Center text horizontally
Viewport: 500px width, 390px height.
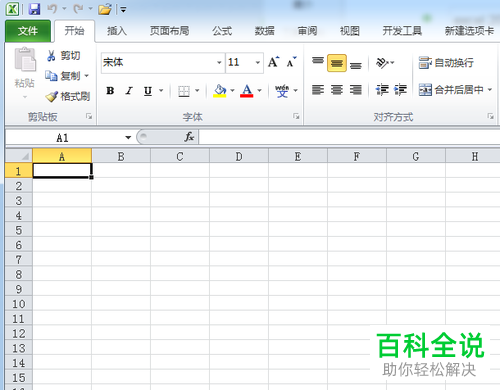pyautogui.click(x=337, y=90)
